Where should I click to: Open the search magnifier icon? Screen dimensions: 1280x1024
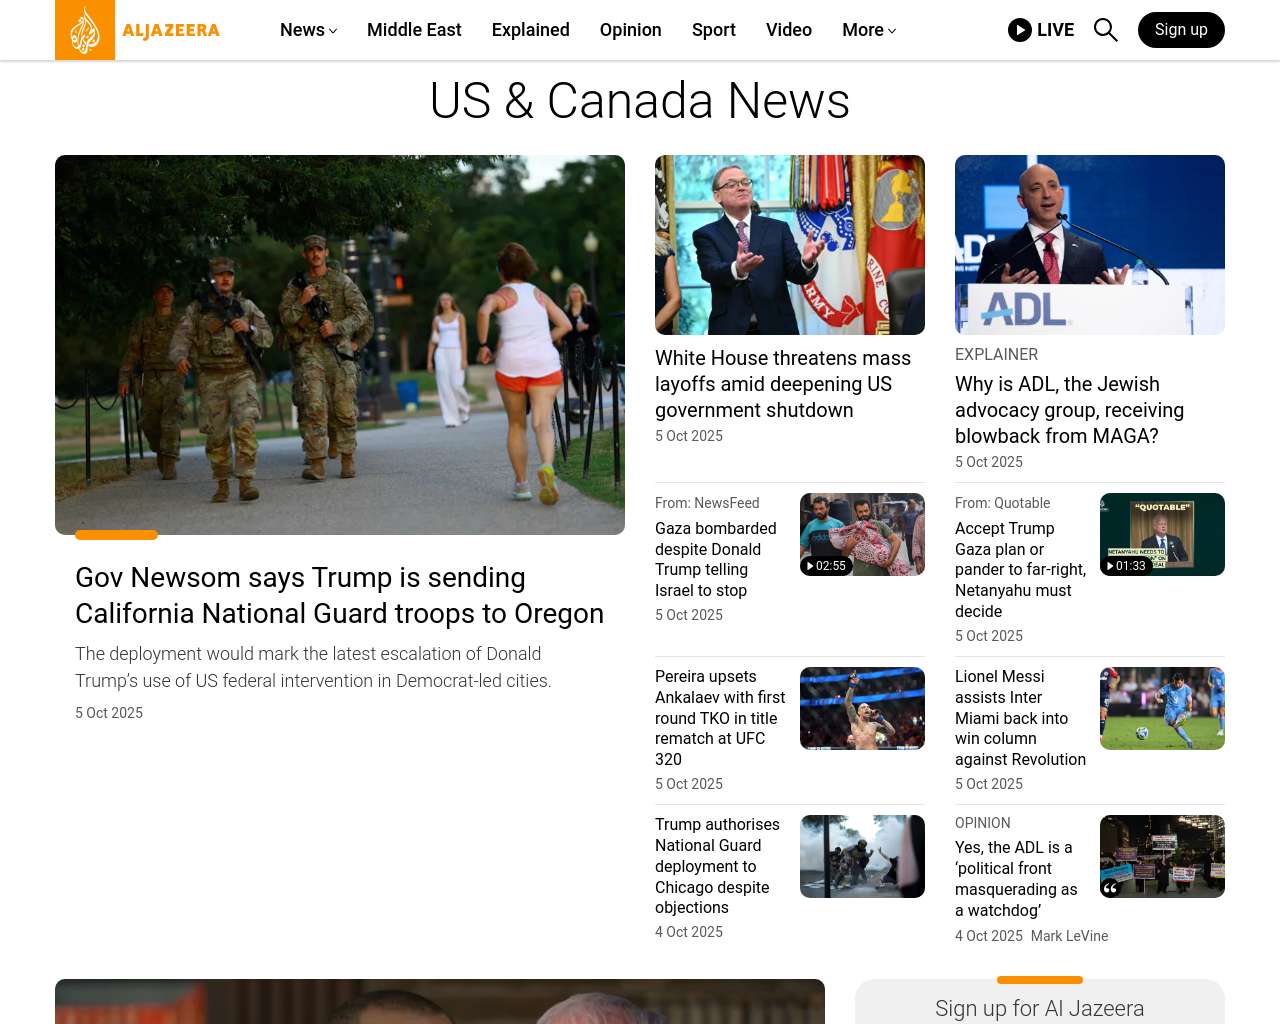click(1105, 30)
